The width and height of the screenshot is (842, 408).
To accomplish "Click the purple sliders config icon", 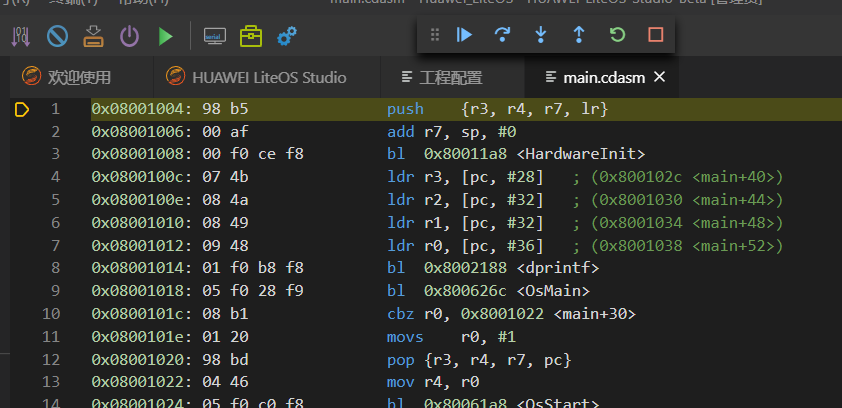I will tap(20, 37).
